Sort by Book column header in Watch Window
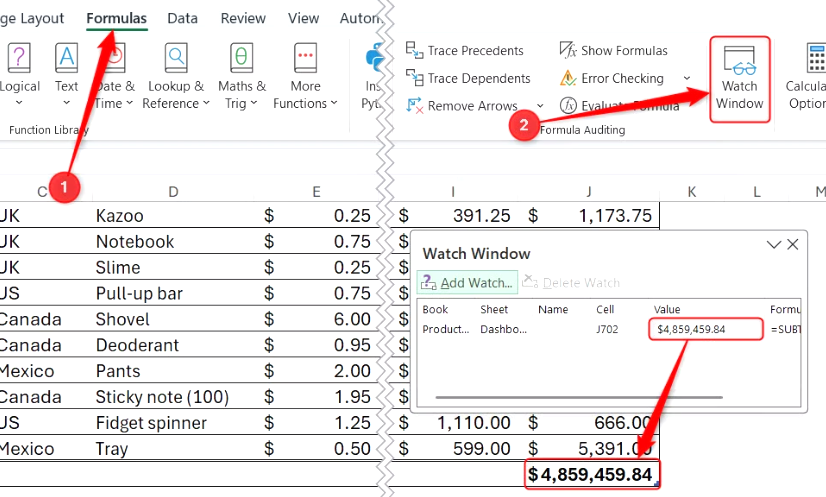Image resolution: width=826 pixels, height=497 pixels. (x=435, y=309)
